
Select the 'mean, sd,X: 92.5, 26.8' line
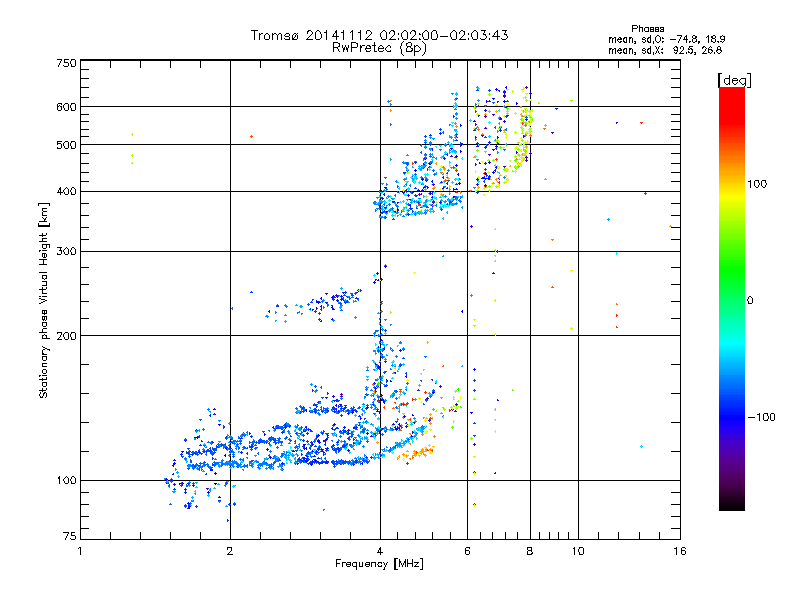point(665,50)
